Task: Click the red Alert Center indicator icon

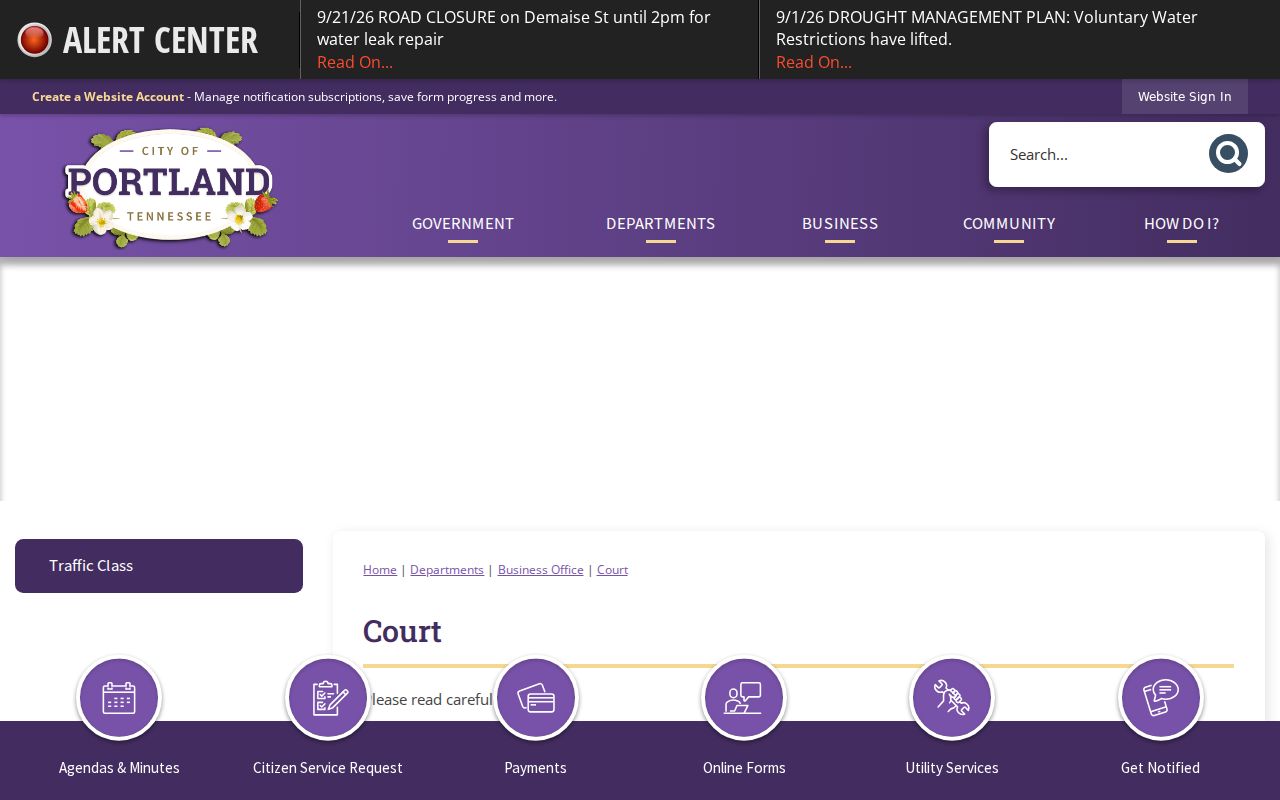Action: pos(34,40)
